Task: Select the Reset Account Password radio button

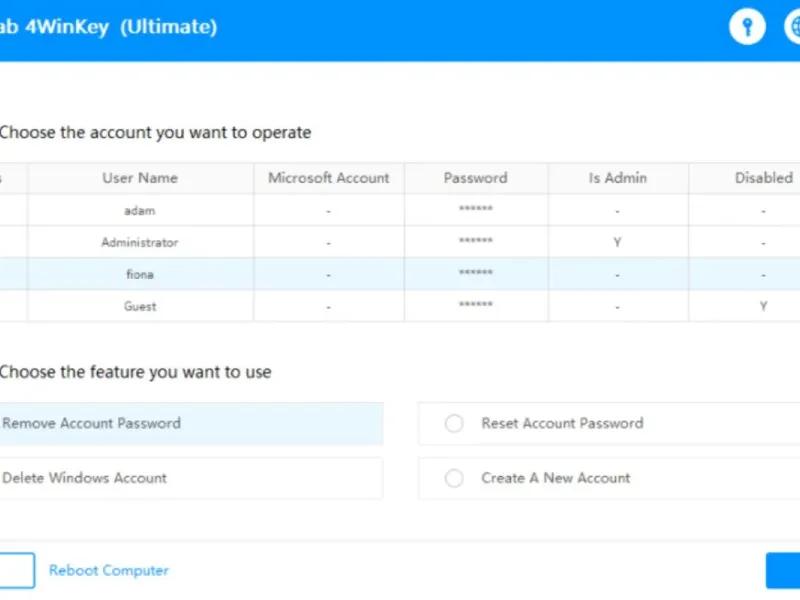Action: [454, 423]
